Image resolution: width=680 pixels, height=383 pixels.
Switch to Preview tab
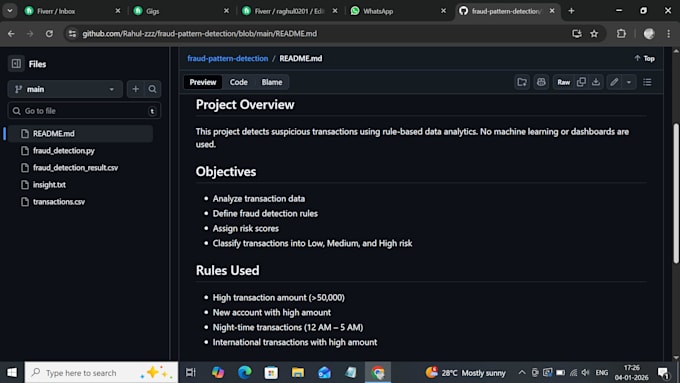(x=203, y=82)
